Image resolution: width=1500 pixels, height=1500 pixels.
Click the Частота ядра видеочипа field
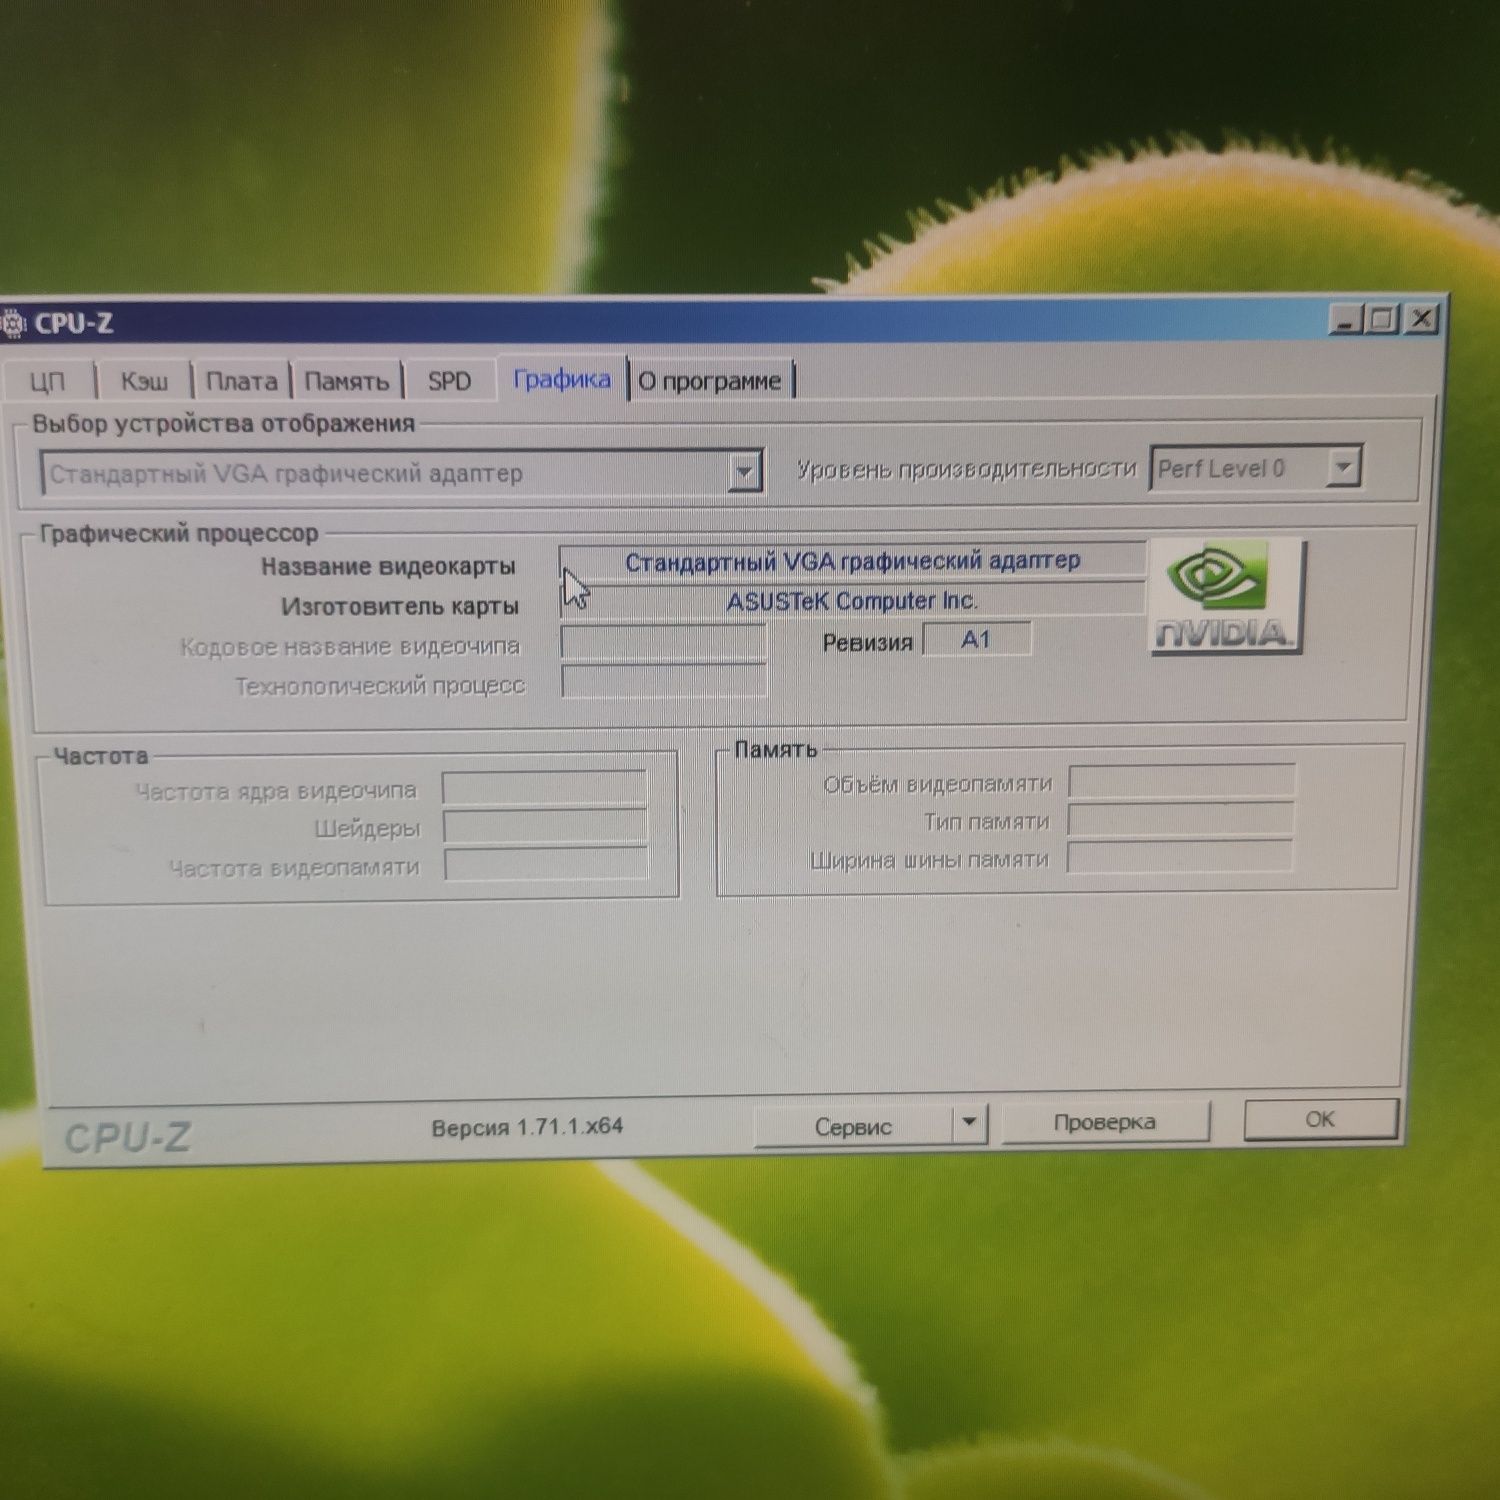[545, 789]
